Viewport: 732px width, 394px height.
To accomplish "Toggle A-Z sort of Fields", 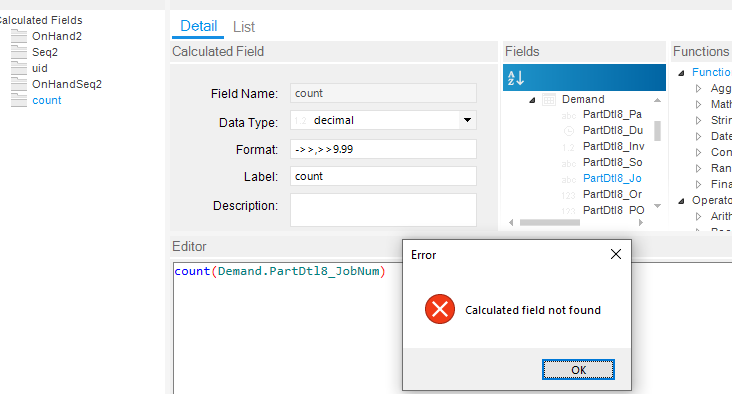I will (x=515, y=77).
